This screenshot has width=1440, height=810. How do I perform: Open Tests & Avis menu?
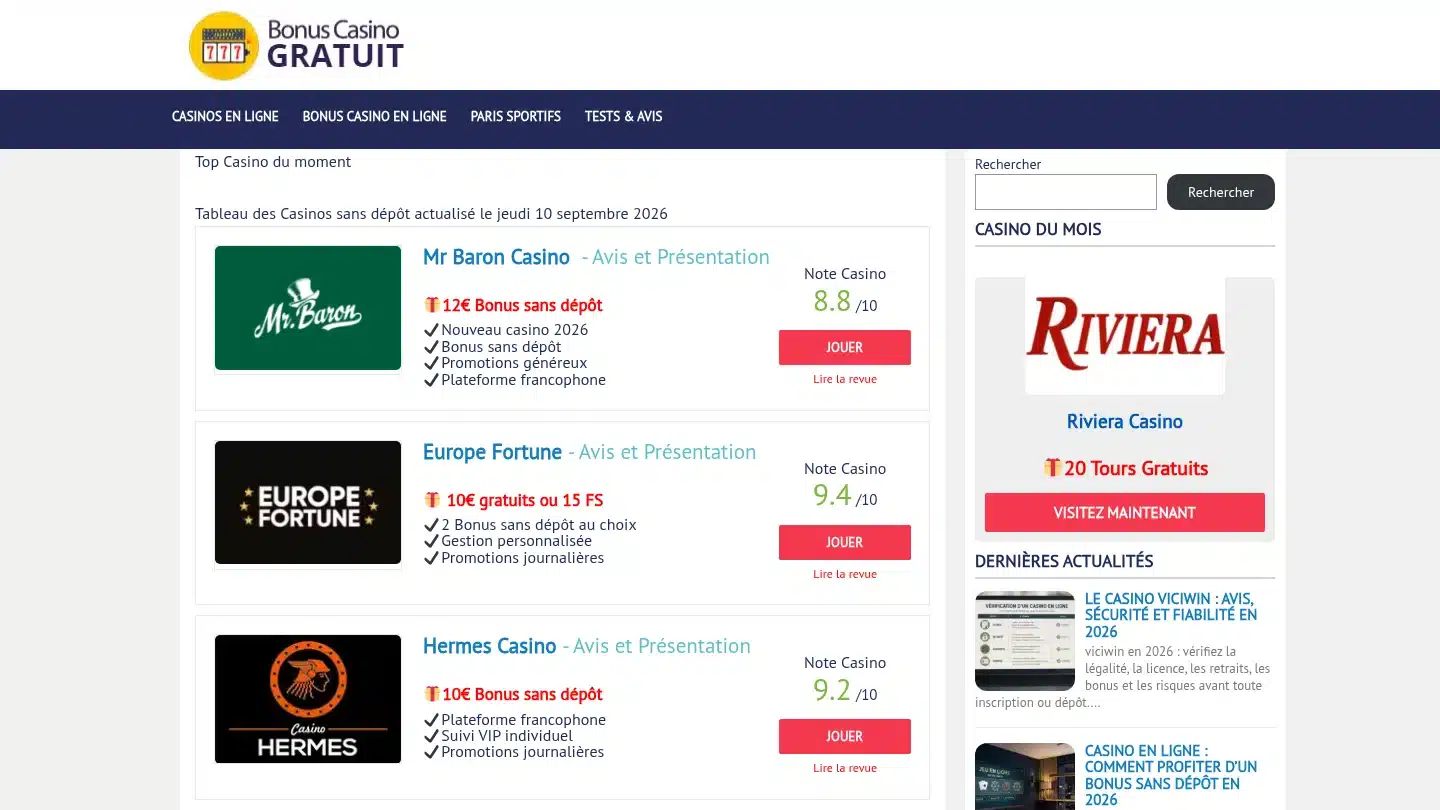pos(623,116)
